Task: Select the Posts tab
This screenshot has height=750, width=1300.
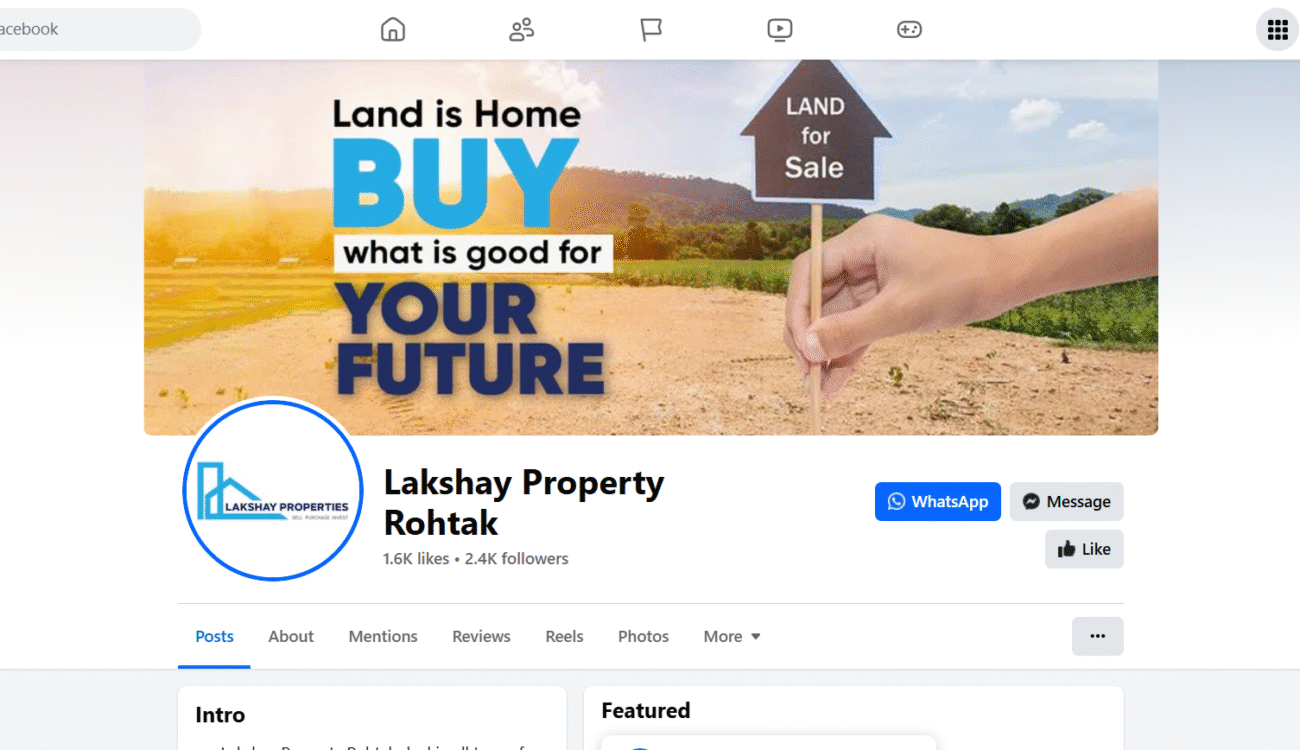Action: pos(214,636)
